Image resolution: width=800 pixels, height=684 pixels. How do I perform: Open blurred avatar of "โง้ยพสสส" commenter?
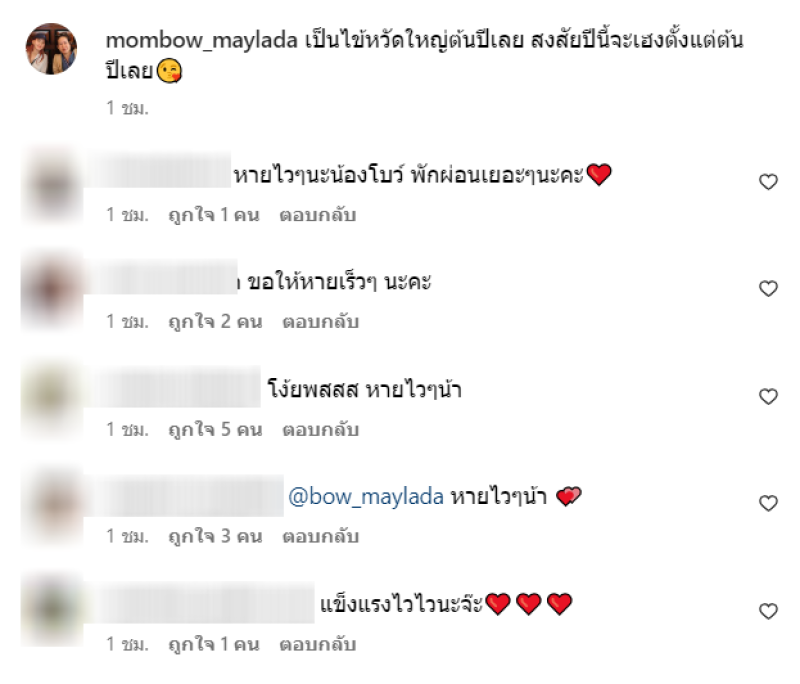click(52, 396)
